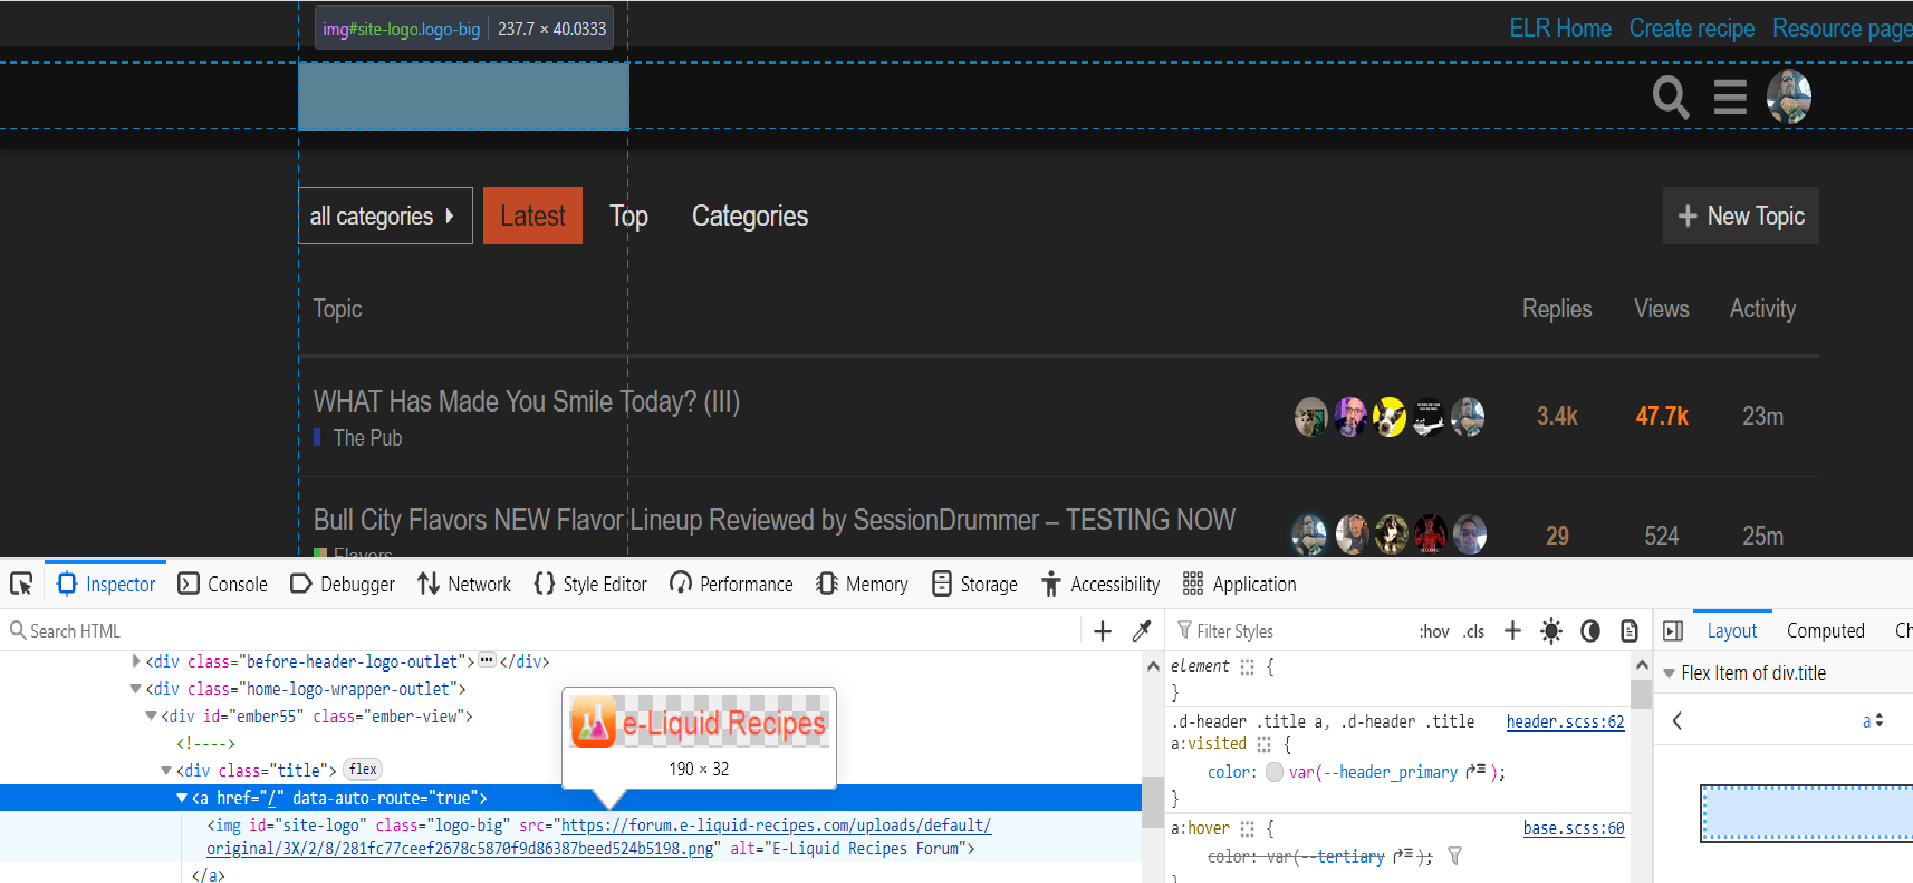Toggle the :hov pseudo-class panel
The width and height of the screenshot is (1913, 883).
click(x=1434, y=631)
